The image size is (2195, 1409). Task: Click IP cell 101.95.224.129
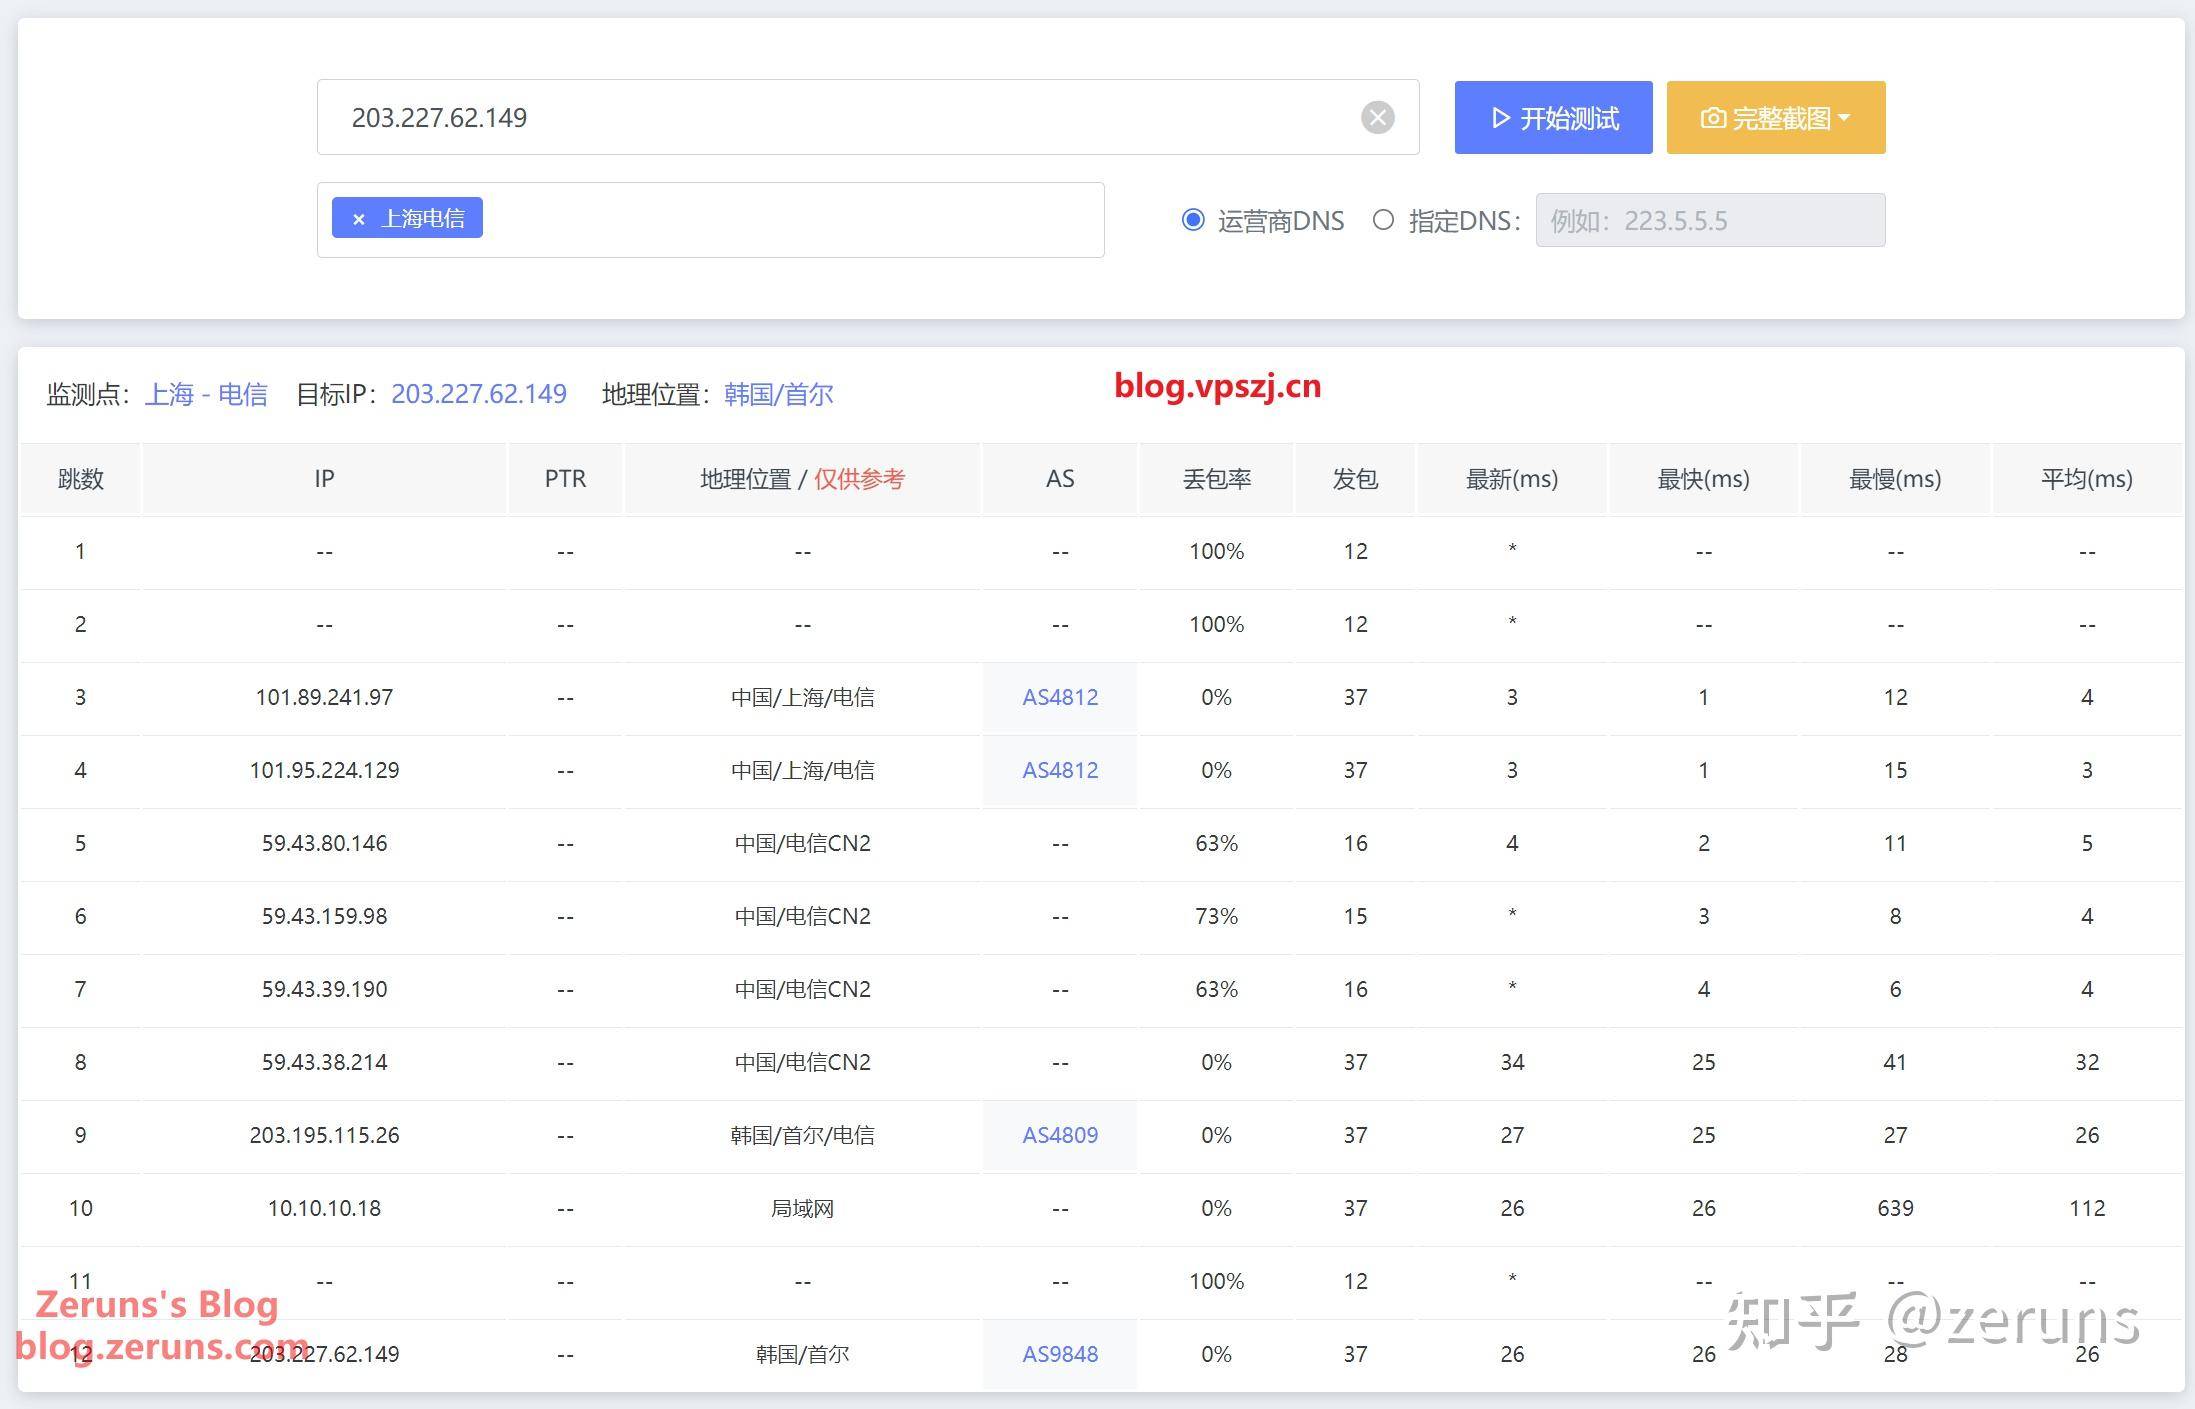(x=324, y=770)
